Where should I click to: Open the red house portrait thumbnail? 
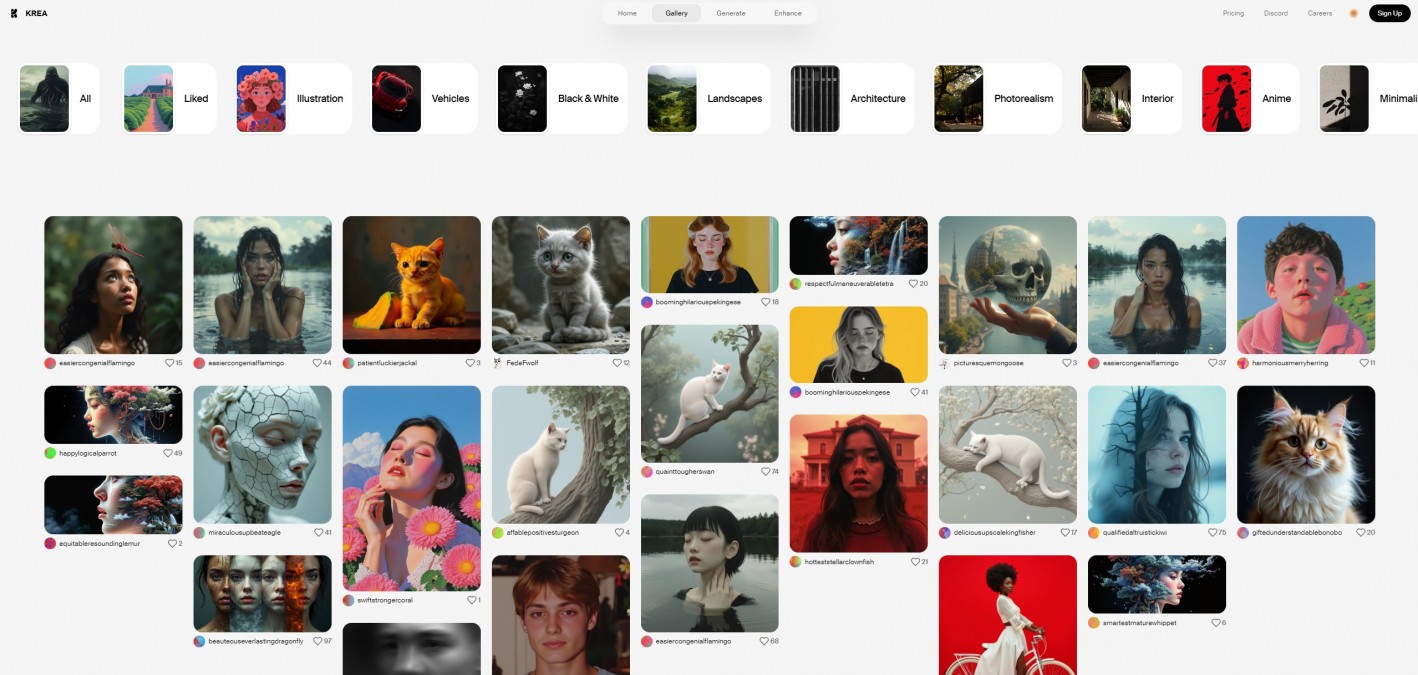coord(858,484)
